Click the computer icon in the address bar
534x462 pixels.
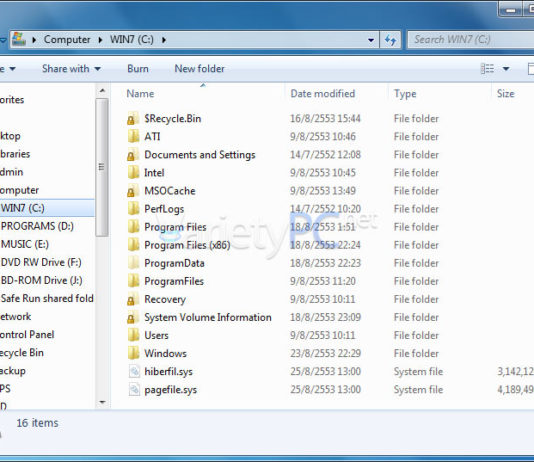point(19,39)
